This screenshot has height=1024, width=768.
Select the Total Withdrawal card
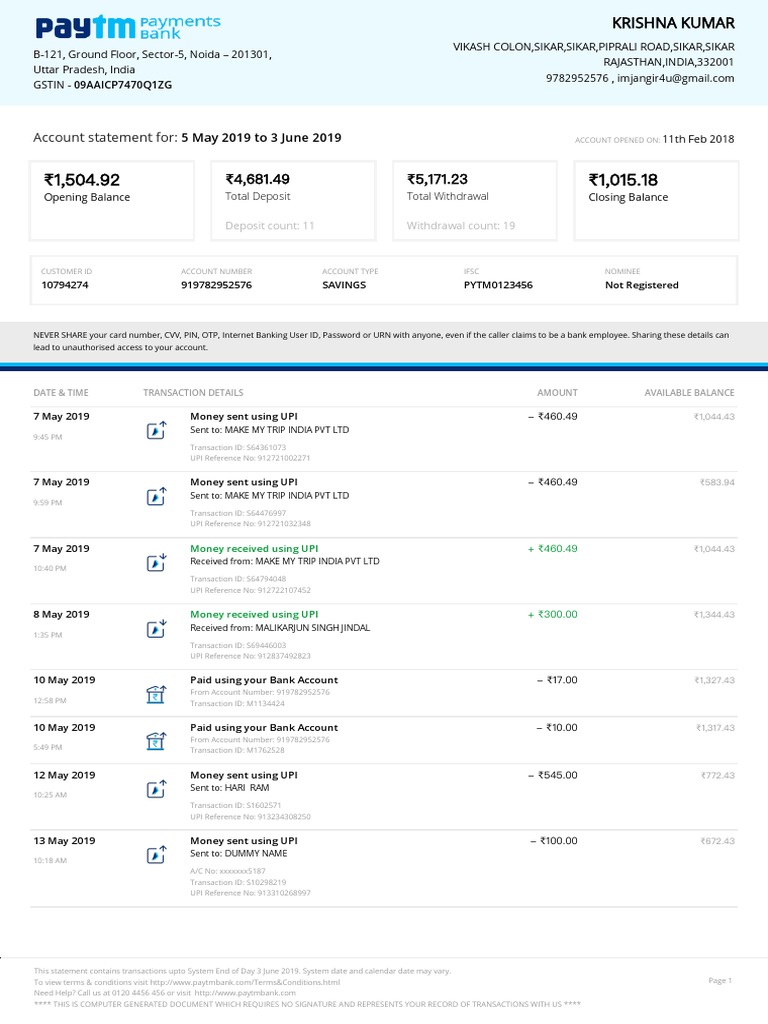[x=474, y=202]
